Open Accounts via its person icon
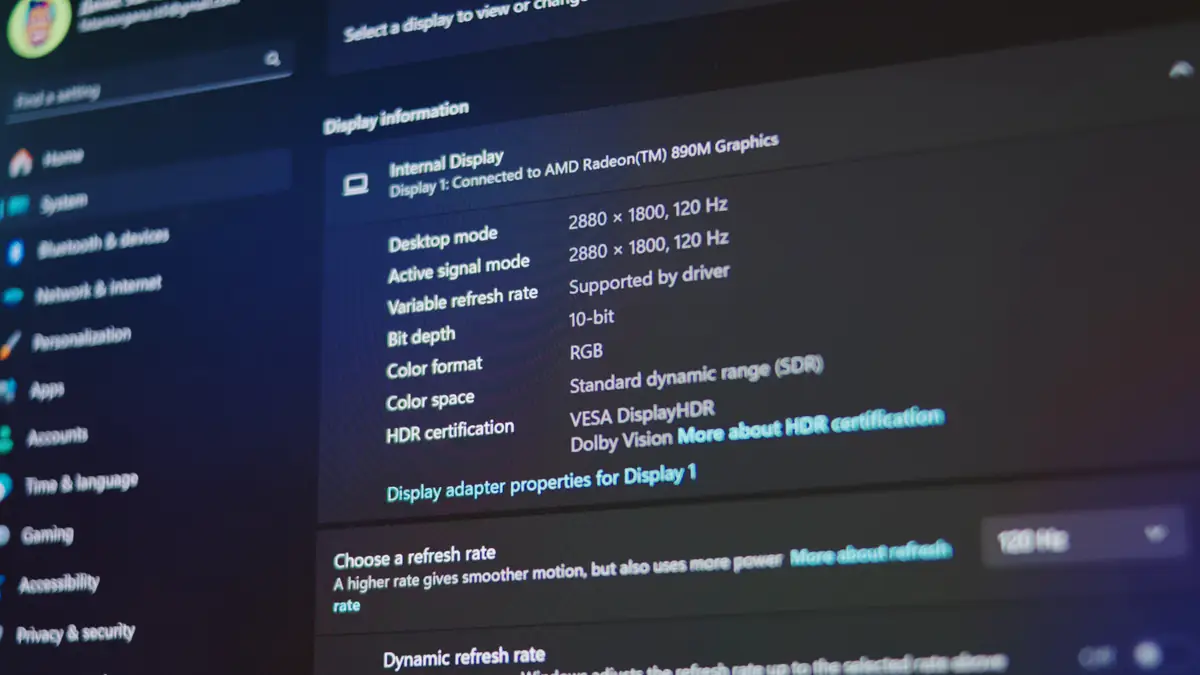Image resolution: width=1200 pixels, height=675 pixels. tap(6, 438)
